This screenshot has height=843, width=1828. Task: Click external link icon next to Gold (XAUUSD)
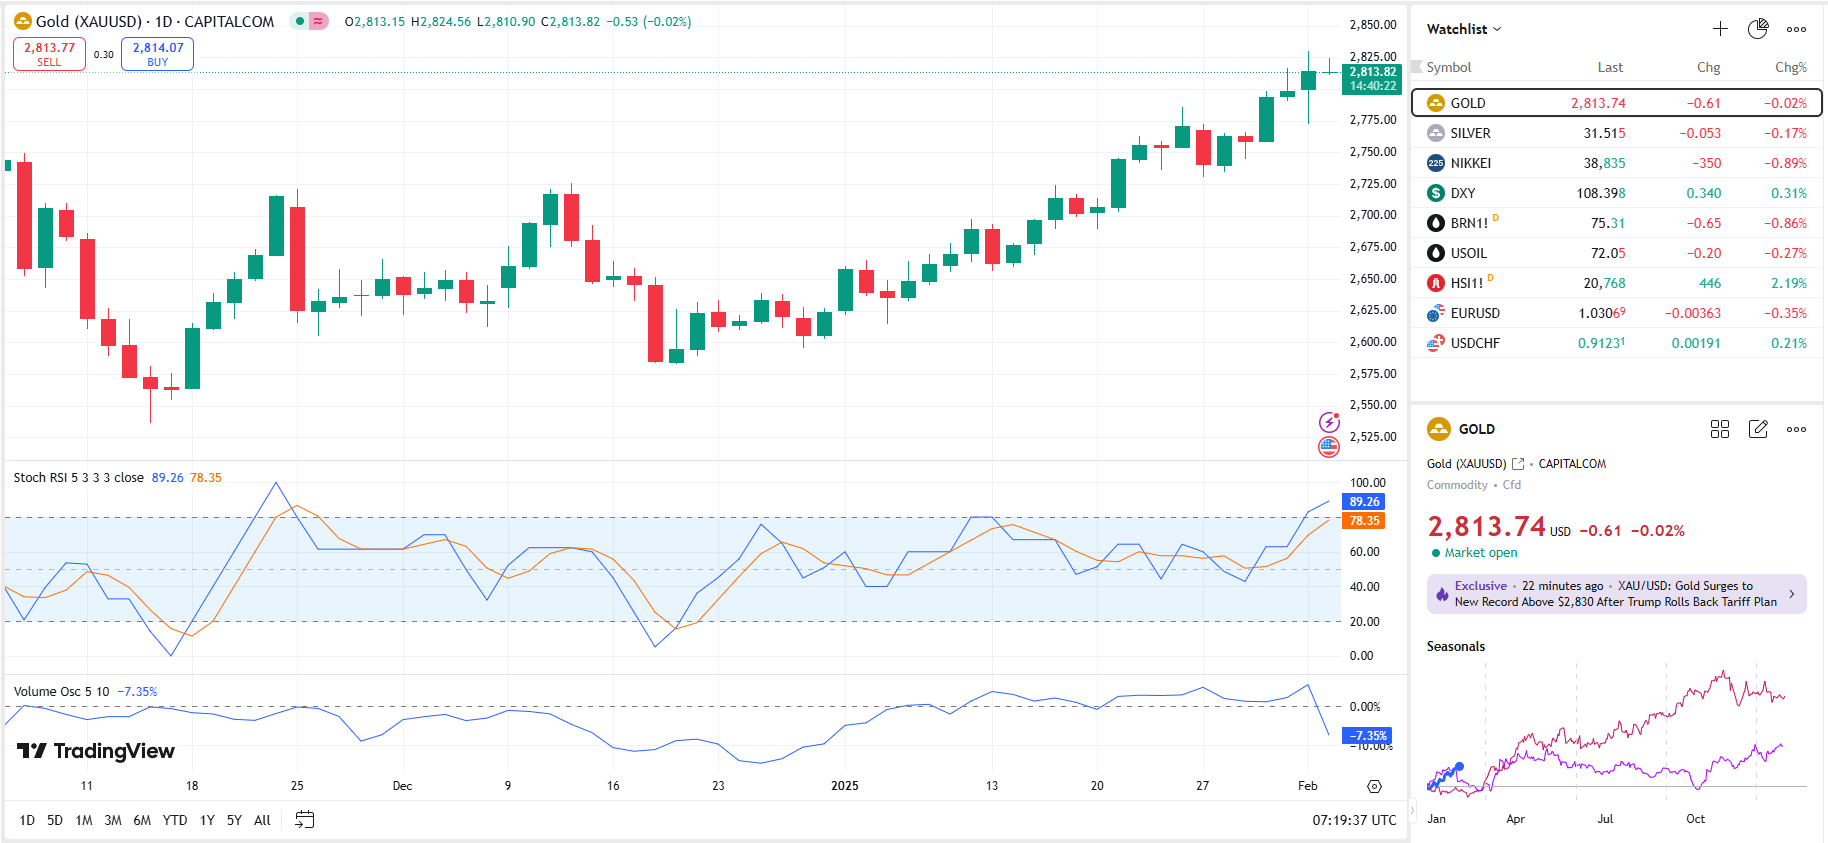pos(1518,464)
